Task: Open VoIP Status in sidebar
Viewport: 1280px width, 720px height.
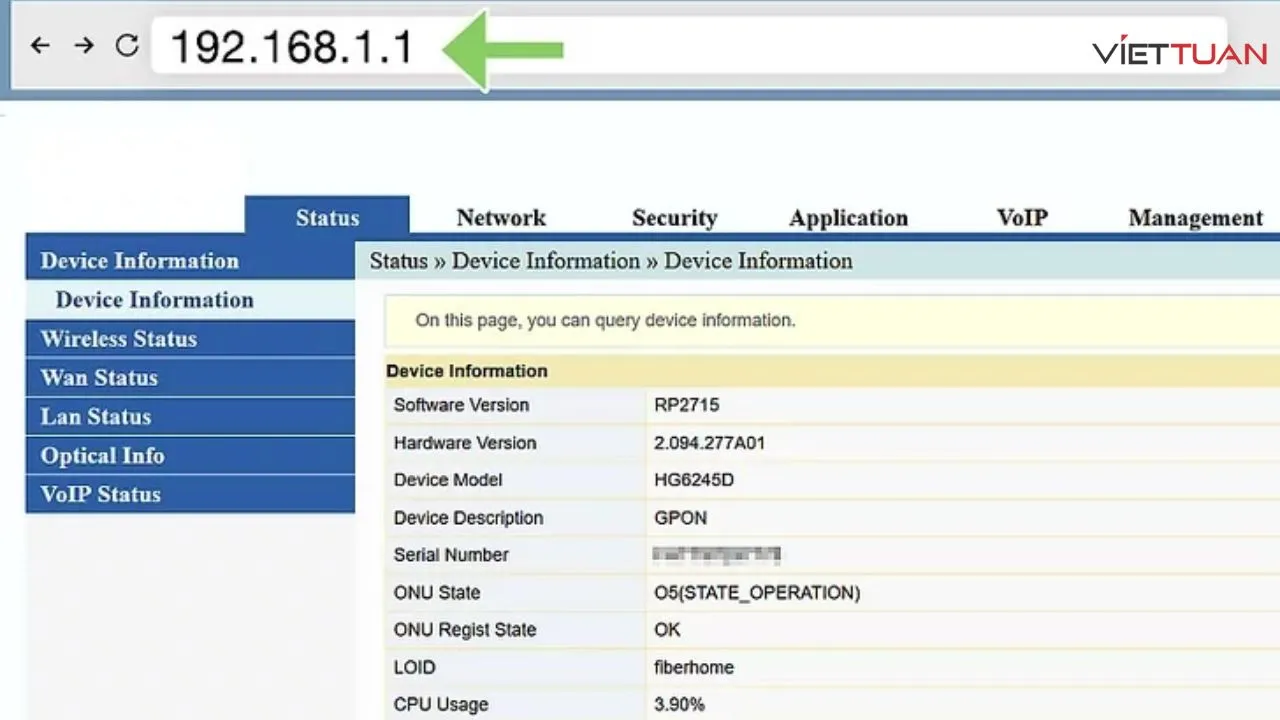Action: 100,495
